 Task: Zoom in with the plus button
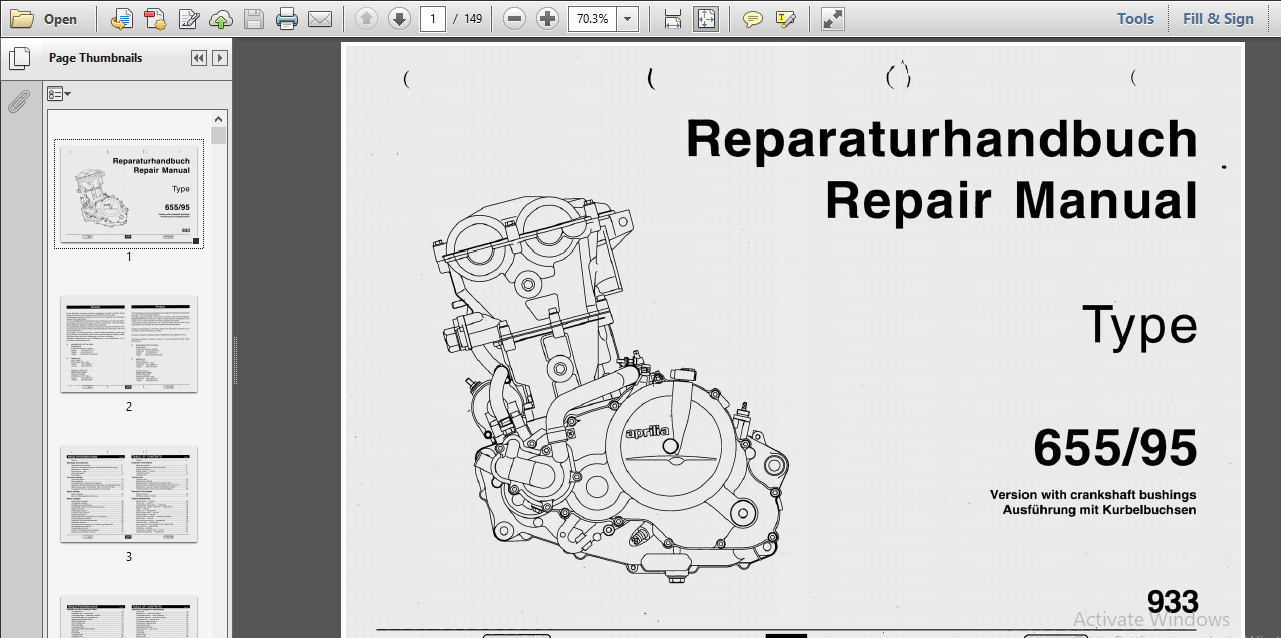[547, 19]
